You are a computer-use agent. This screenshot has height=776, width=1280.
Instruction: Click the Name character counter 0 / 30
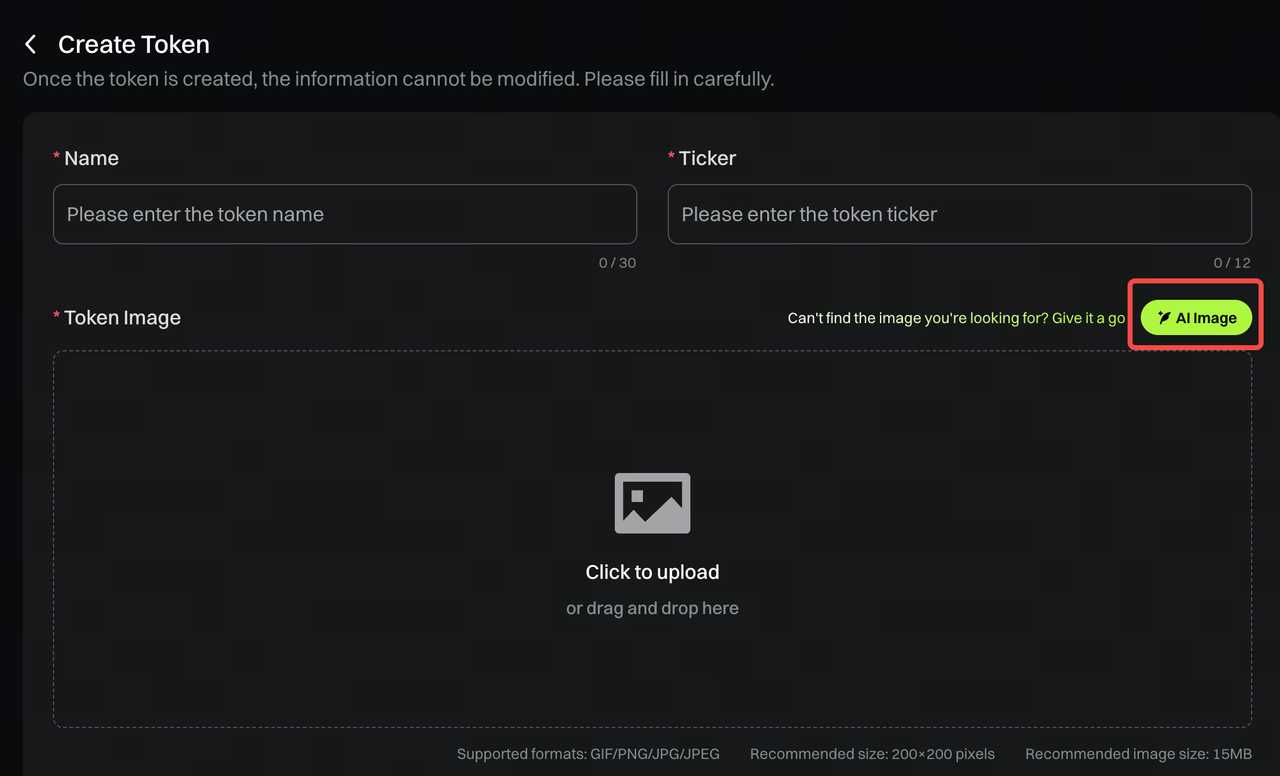(x=617, y=263)
